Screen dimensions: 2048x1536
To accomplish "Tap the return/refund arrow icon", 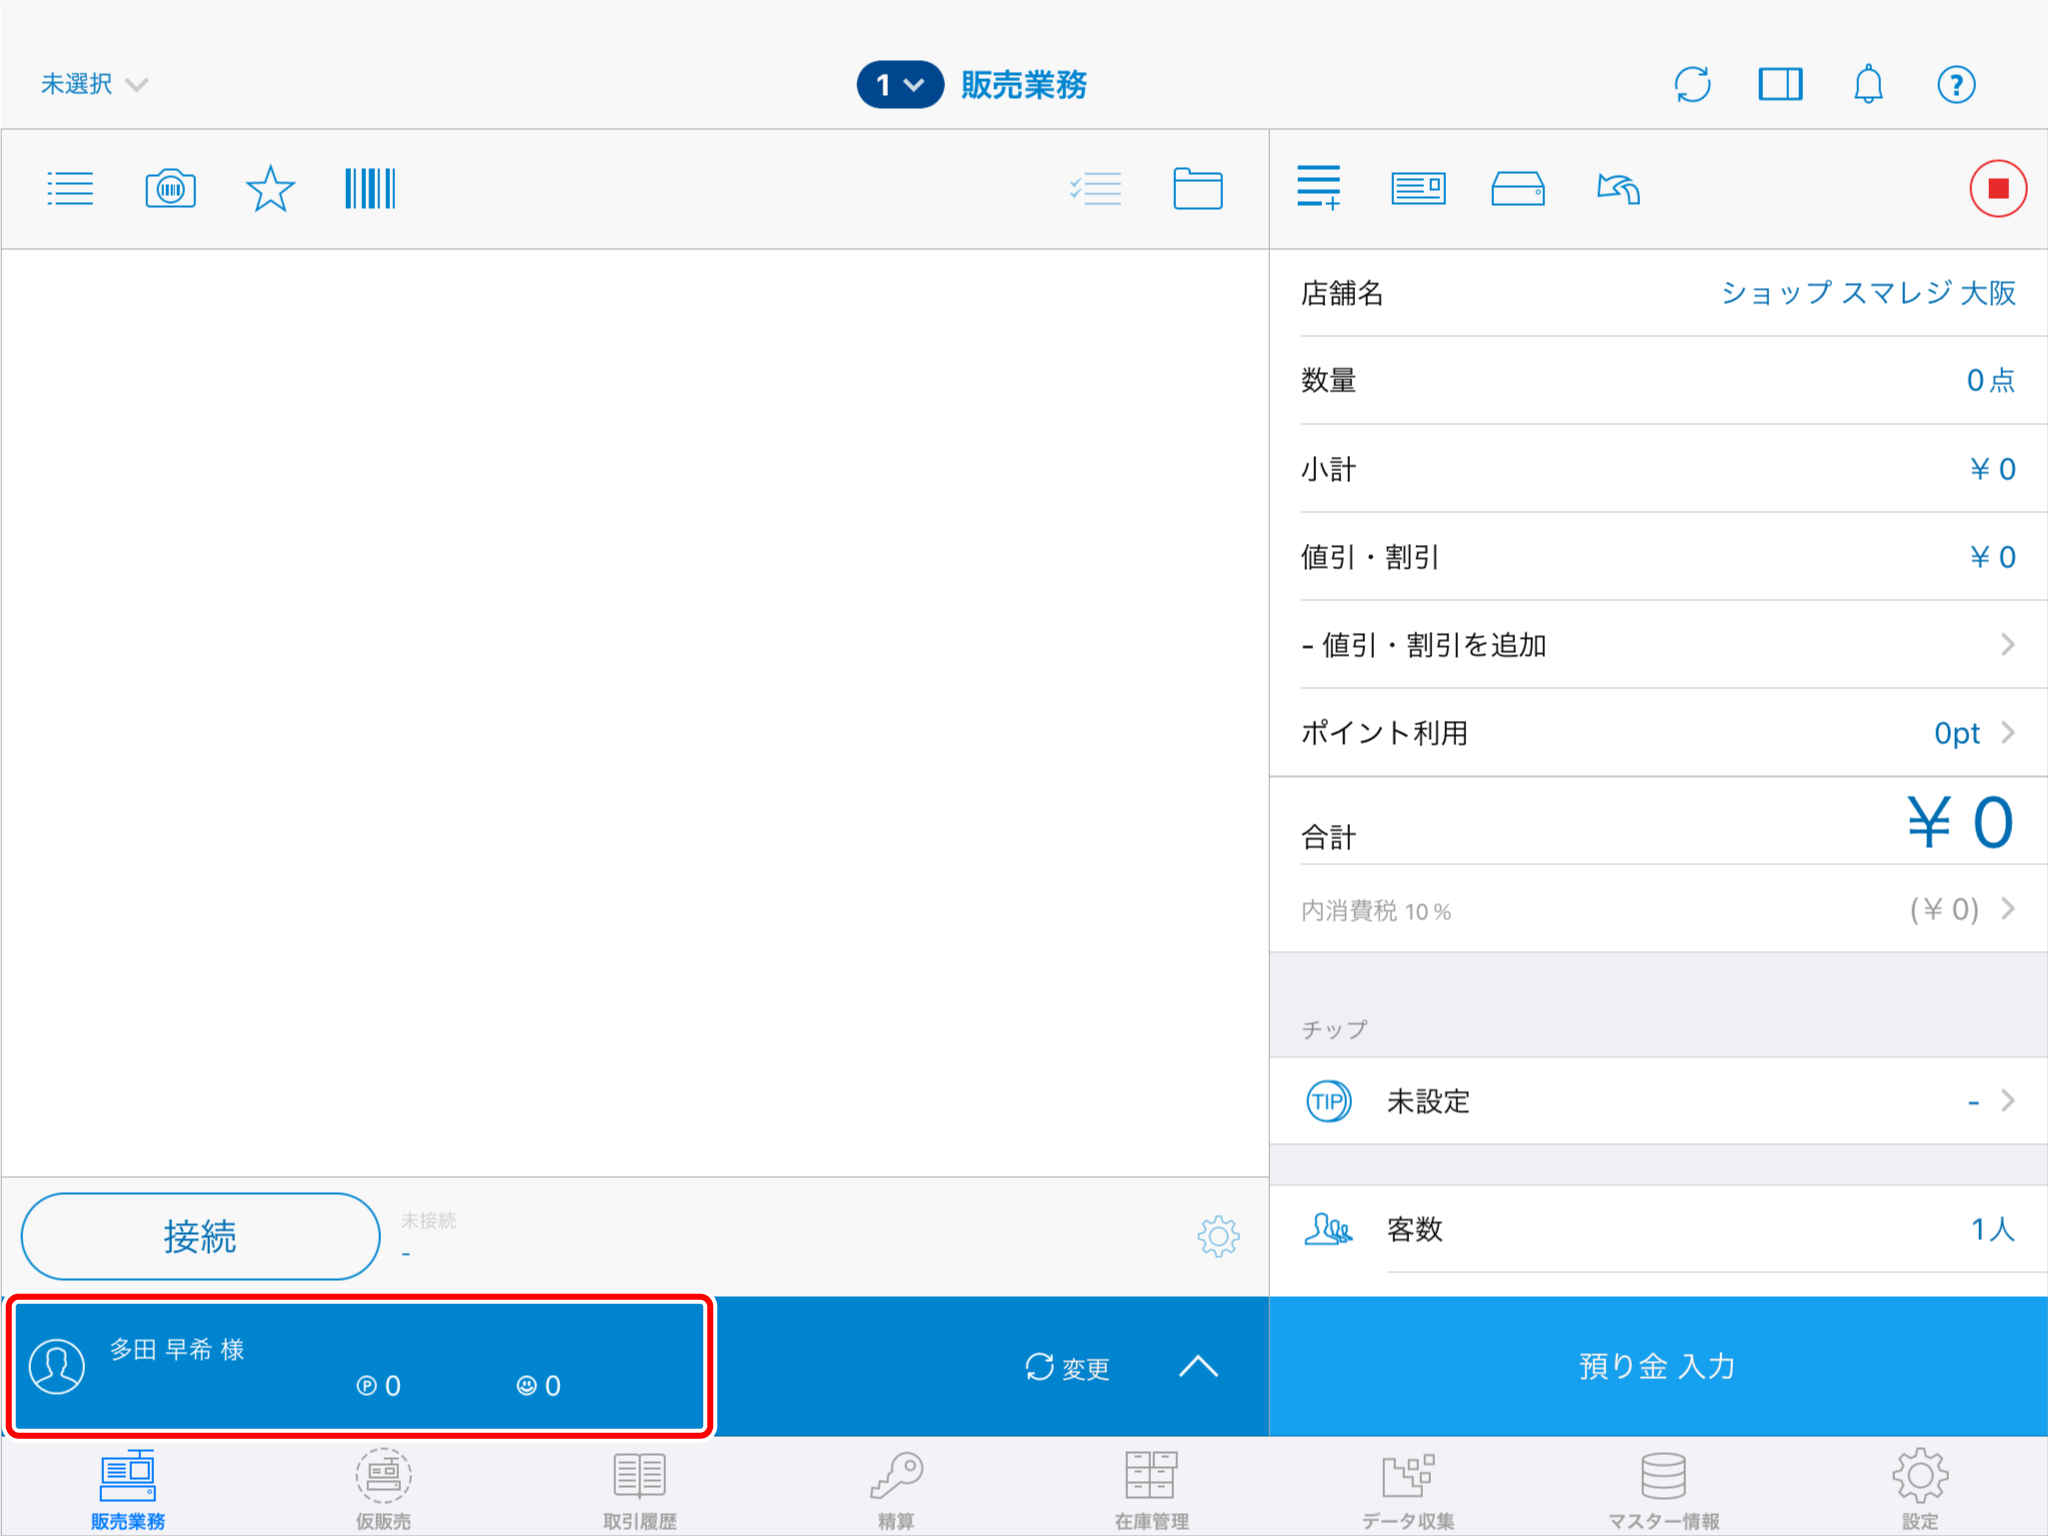I will point(1619,188).
